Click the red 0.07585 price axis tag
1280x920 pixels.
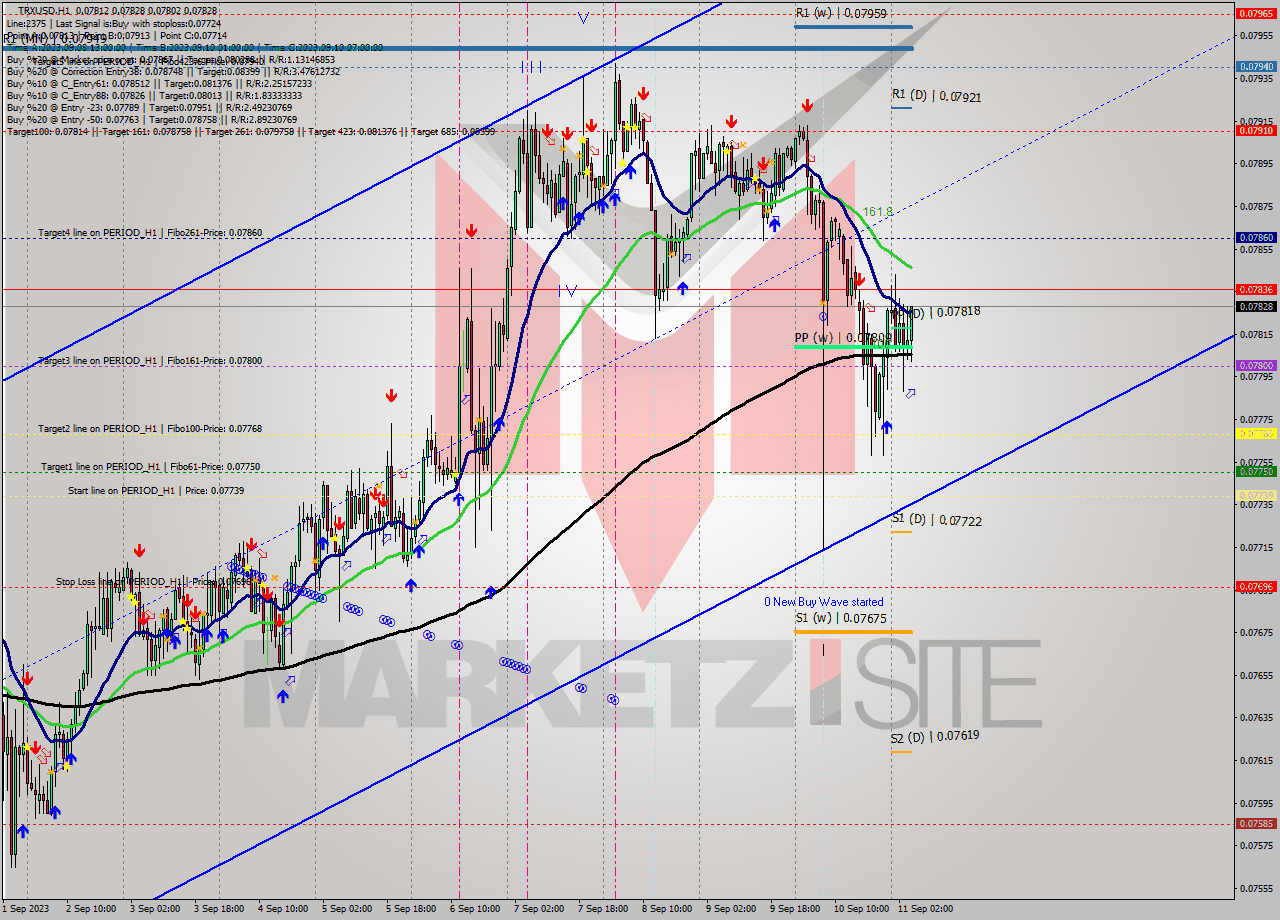coord(1256,824)
